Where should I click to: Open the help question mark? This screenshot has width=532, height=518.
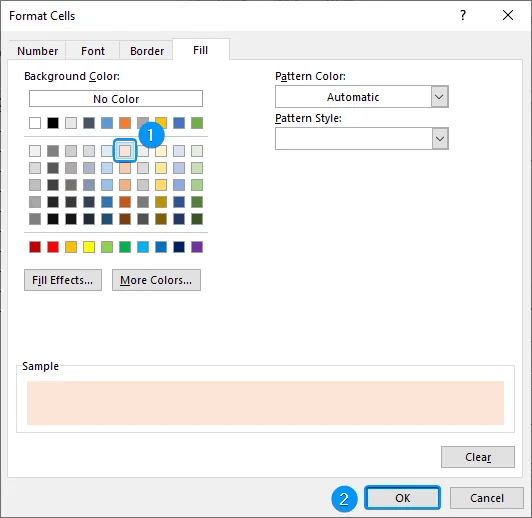click(463, 15)
